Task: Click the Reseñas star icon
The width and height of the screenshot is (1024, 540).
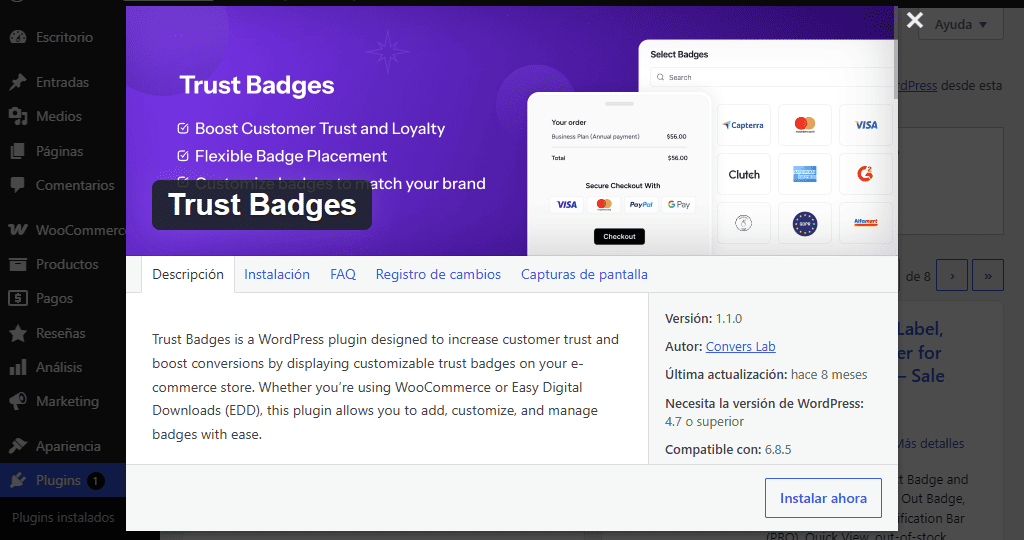Action: click(18, 333)
